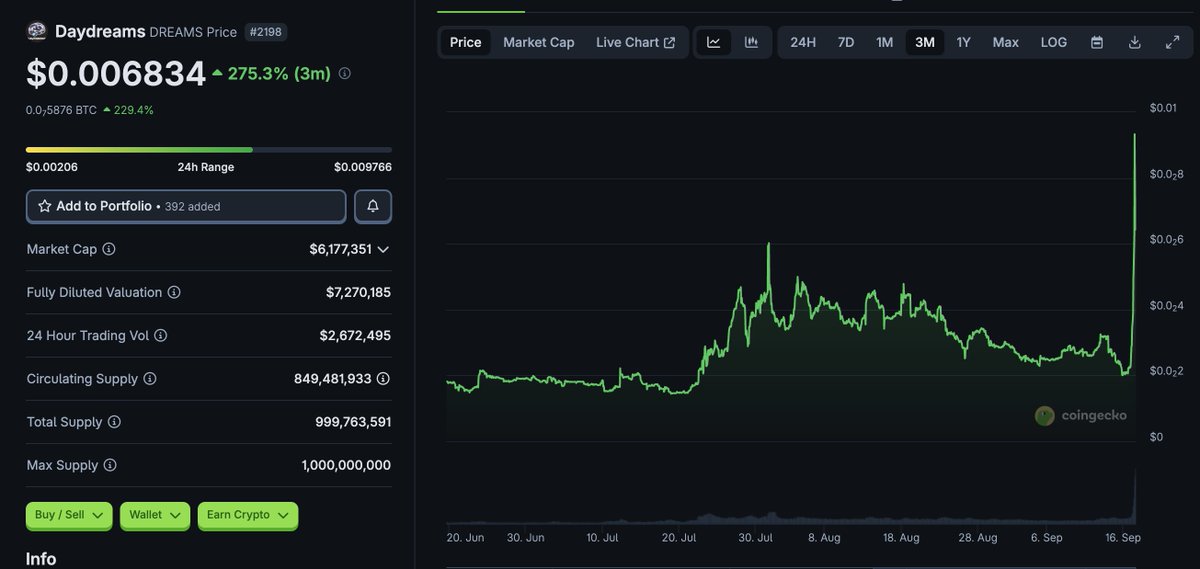Select the Price chart tab
1200x569 pixels.
point(465,42)
